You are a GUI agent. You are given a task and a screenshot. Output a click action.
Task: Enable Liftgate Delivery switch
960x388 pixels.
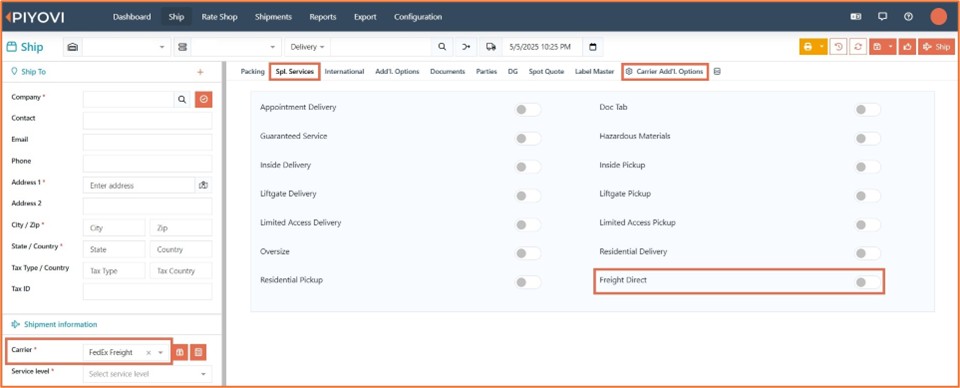tap(528, 196)
